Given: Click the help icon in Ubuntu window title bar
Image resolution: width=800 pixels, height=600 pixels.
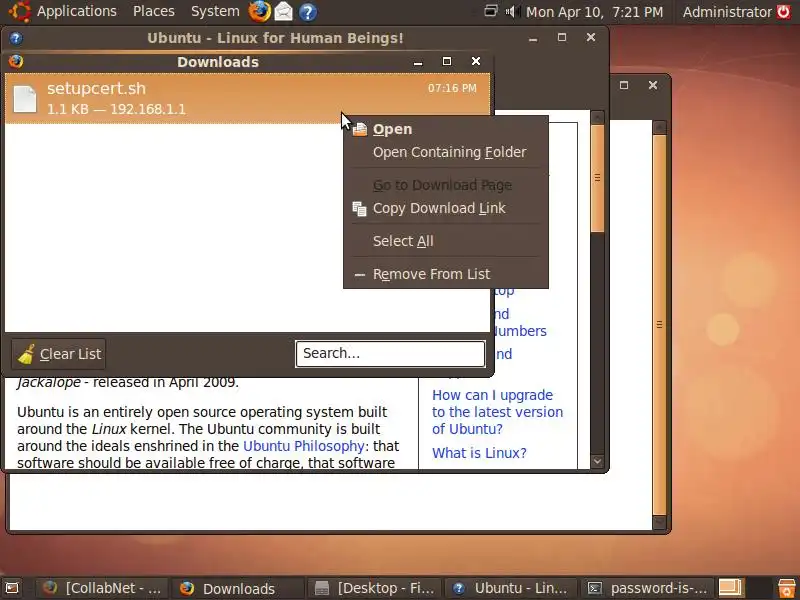Looking at the screenshot, I should click(16, 38).
